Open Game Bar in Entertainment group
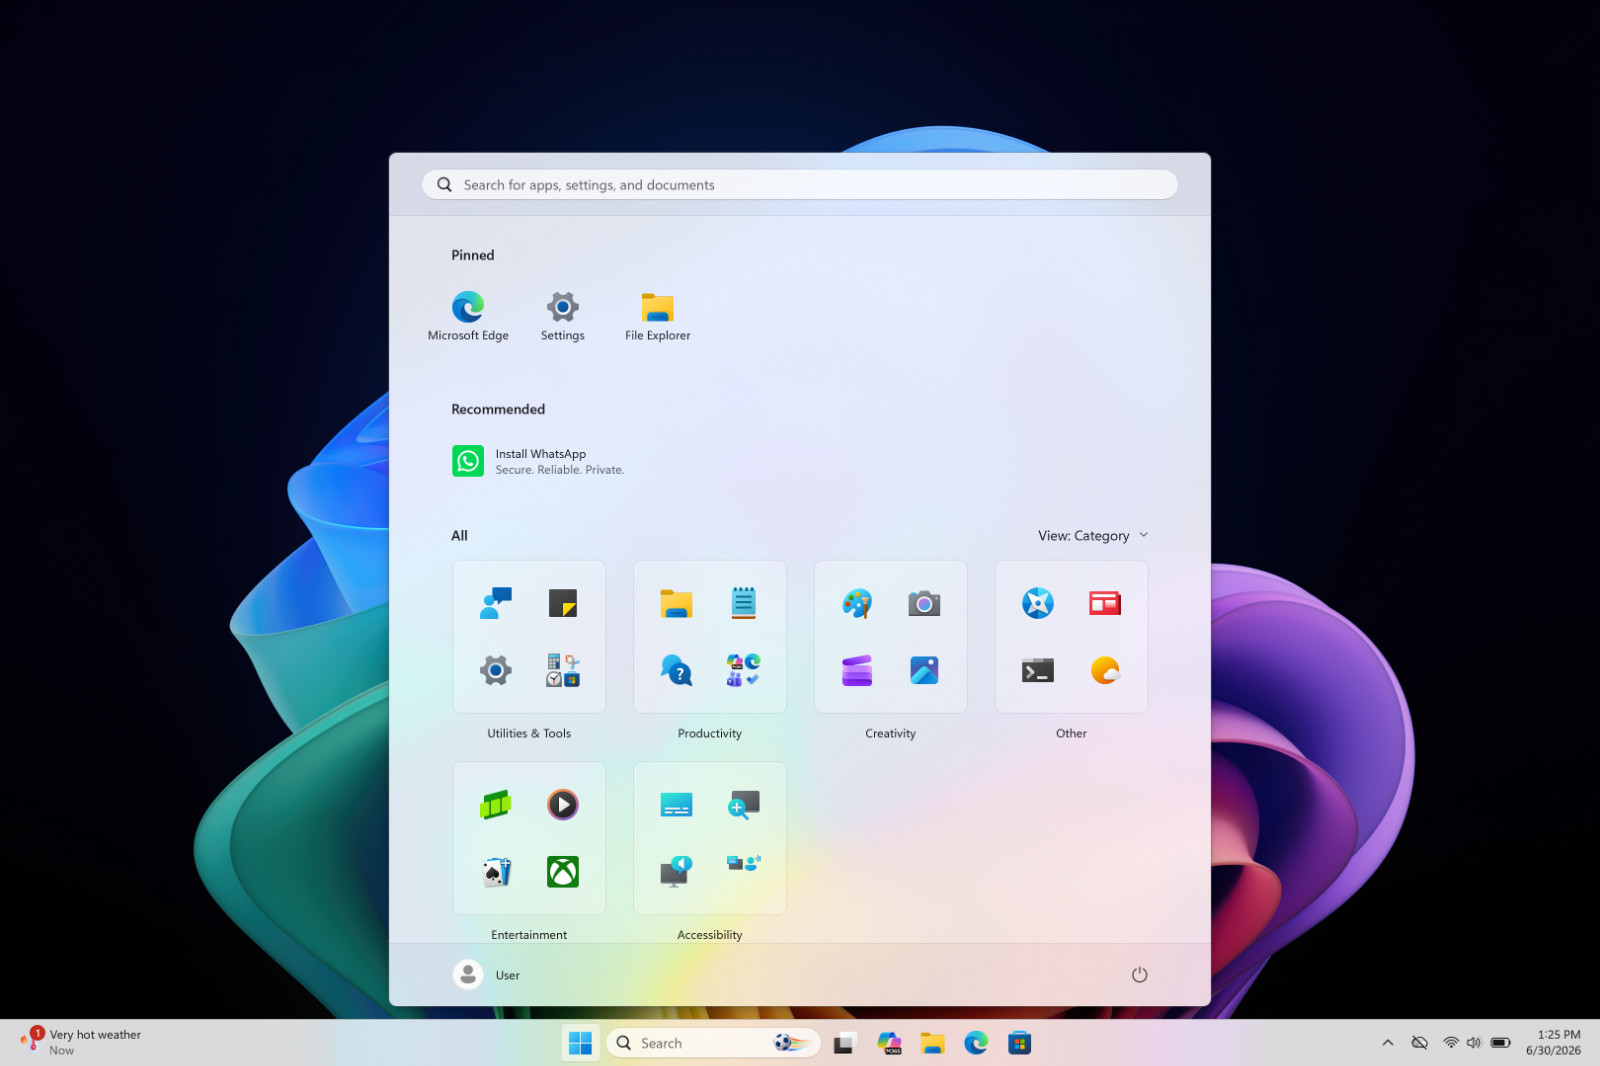This screenshot has height=1066, width=1600. pyautogui.click(x=496, y=804)
